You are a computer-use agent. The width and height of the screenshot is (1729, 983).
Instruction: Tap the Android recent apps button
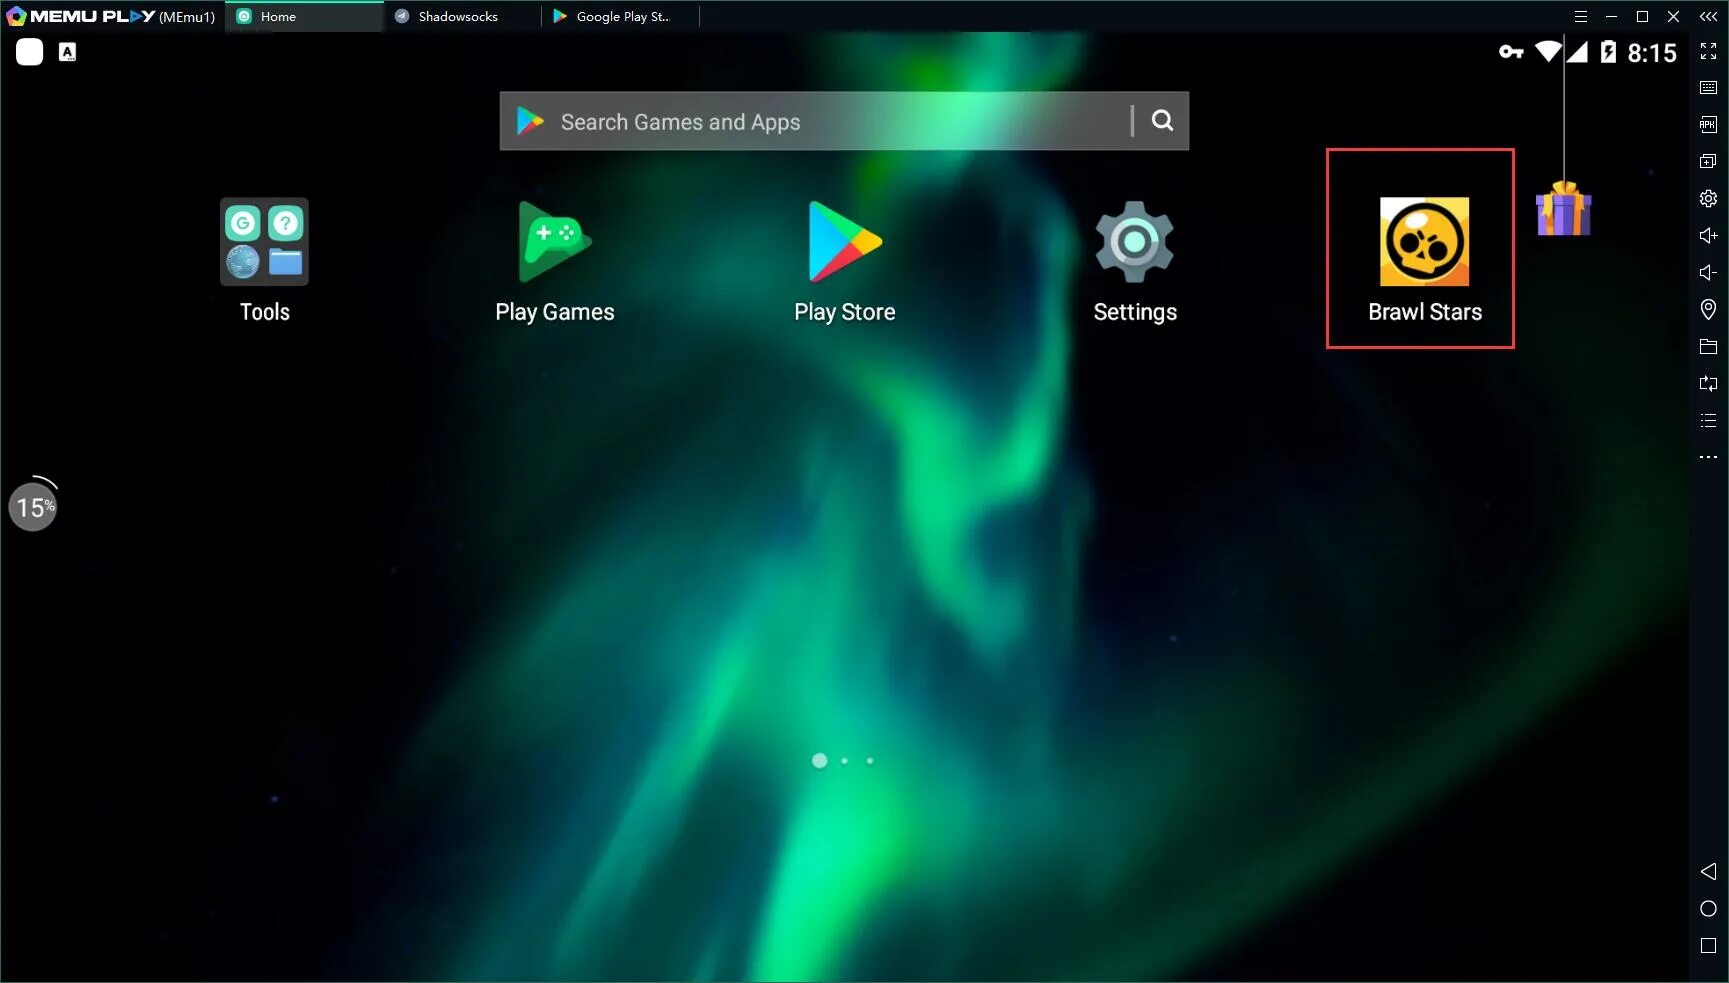click(x=1708, y=945)
